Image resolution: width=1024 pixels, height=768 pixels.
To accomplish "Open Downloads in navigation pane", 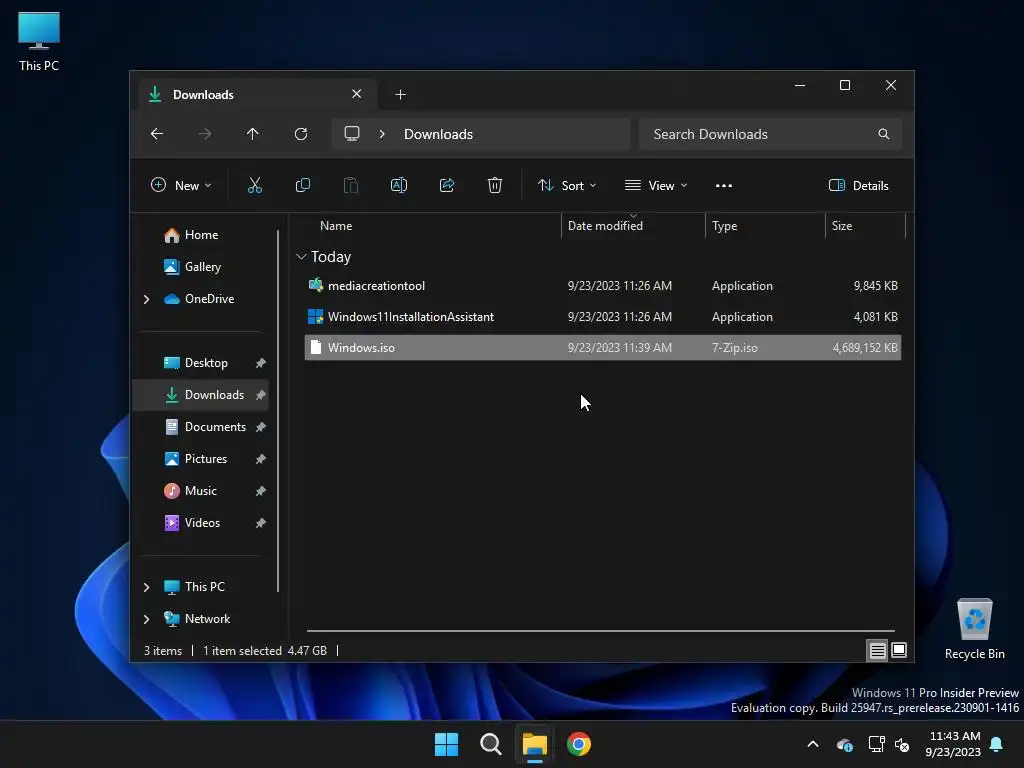I will (x=201, y=395).
